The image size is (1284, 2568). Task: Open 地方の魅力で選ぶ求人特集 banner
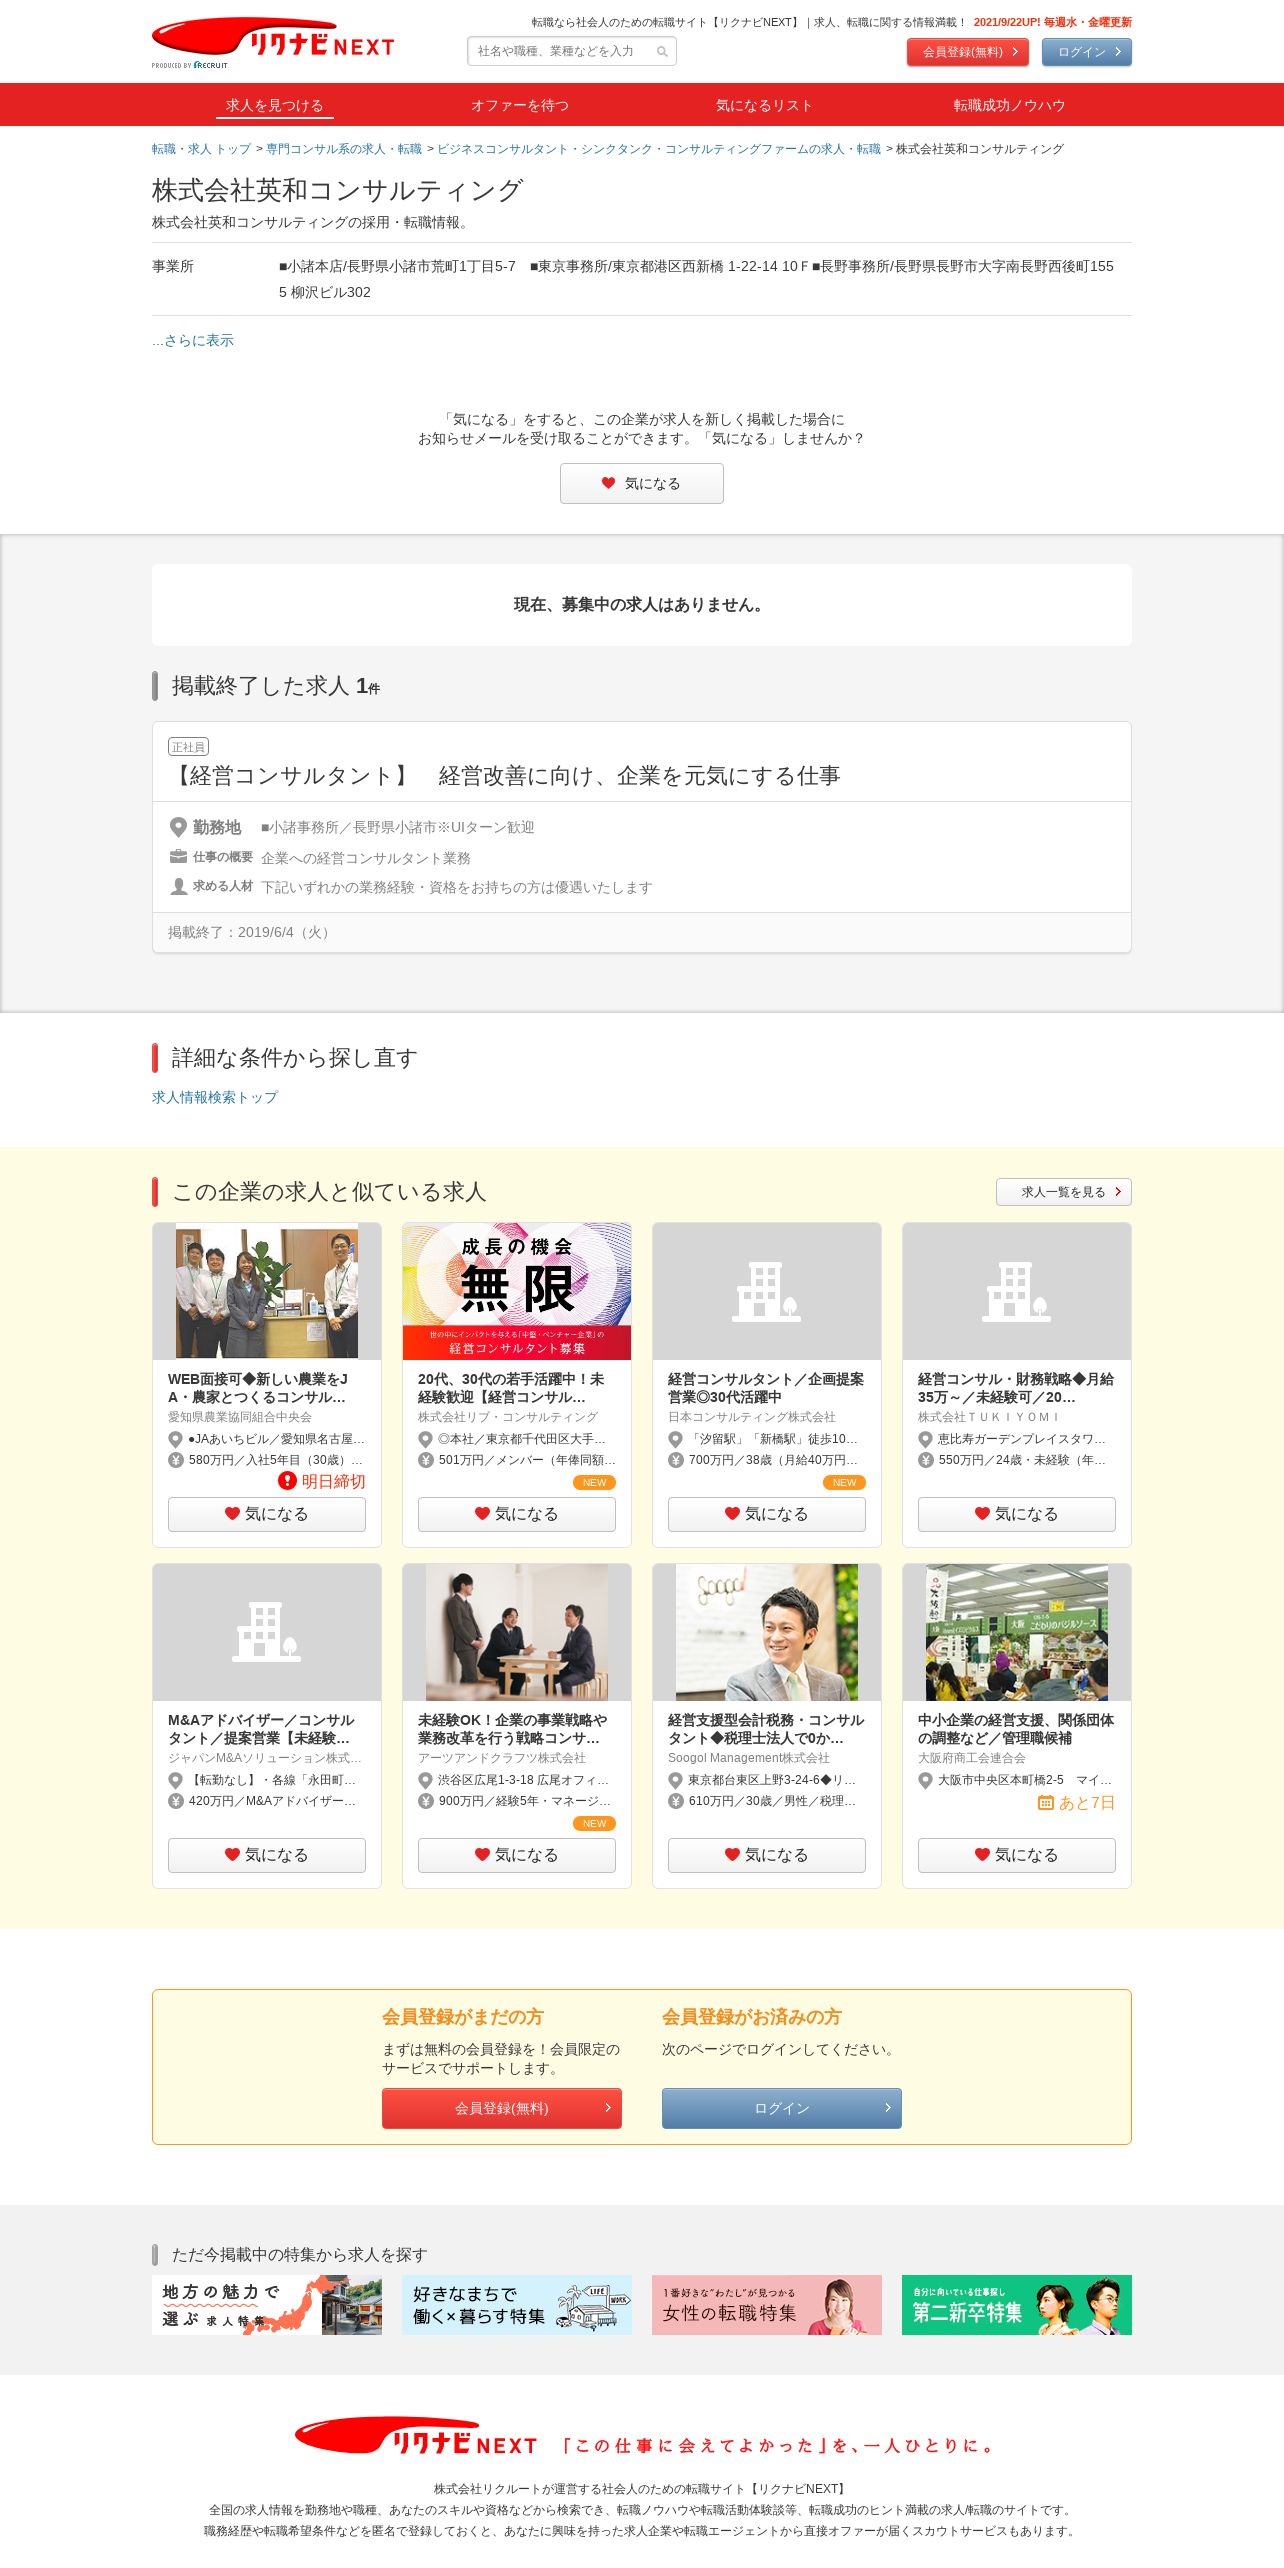(267, 2305)
